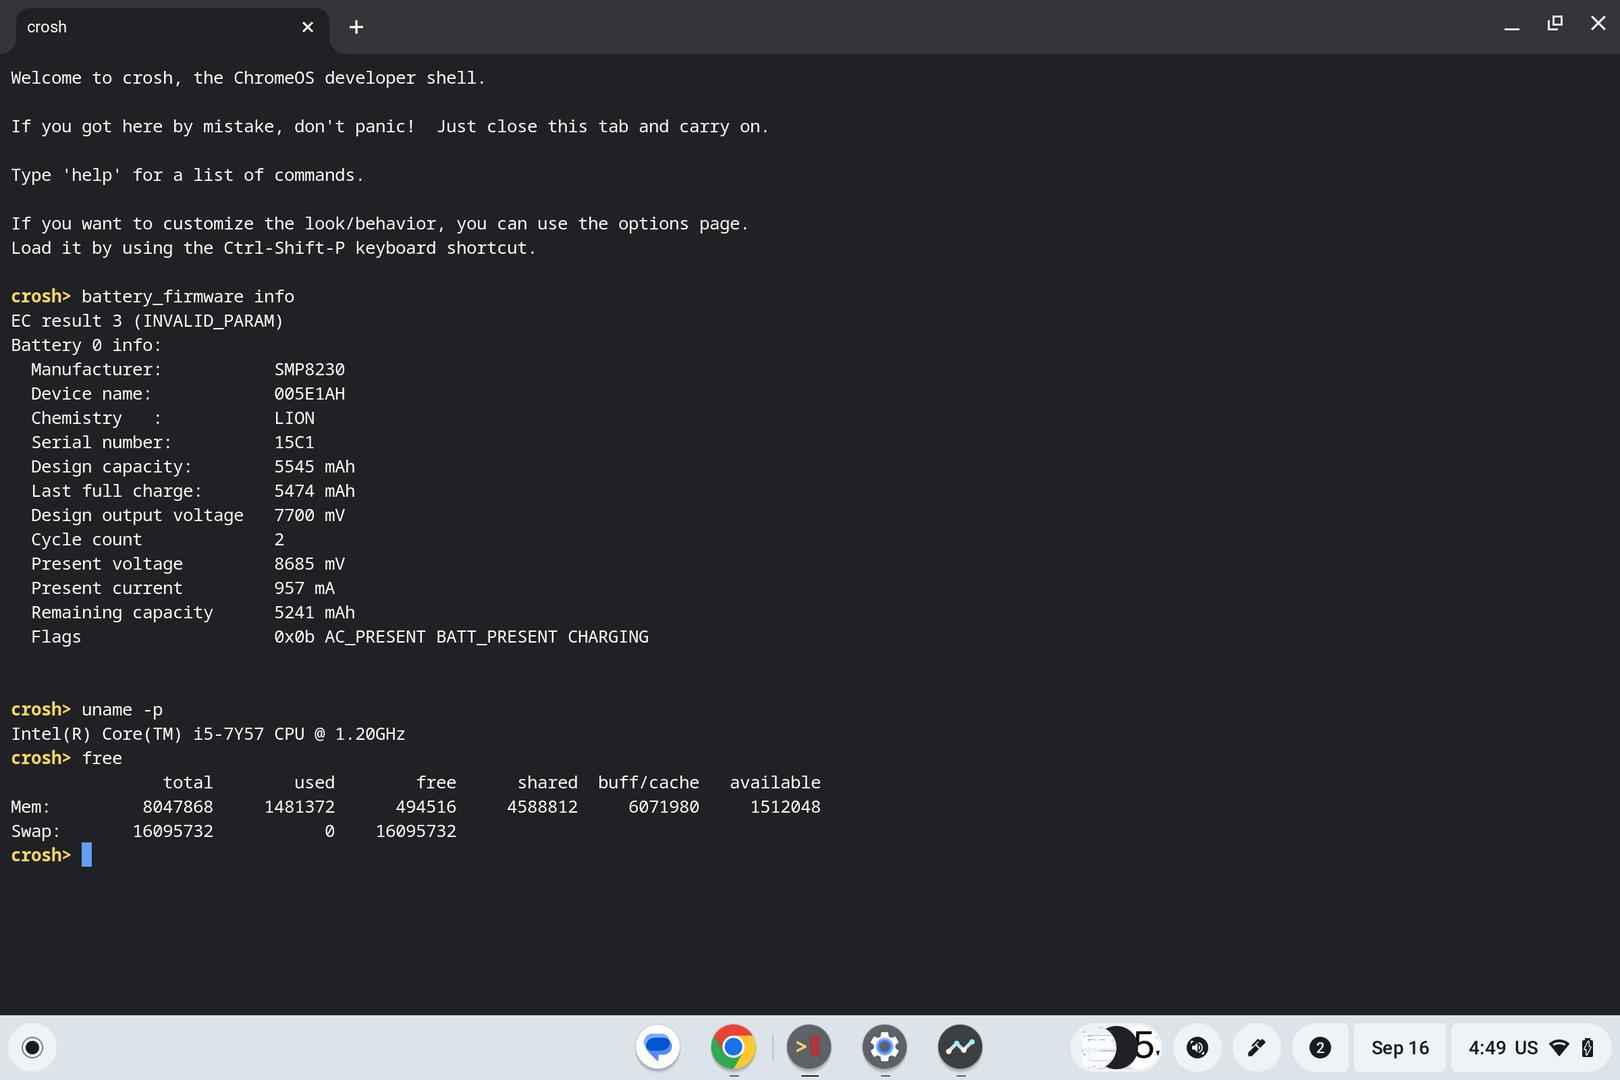Switch to the Terminal crosh shelf icon
The height and width of the screenshot is (1080, 1620).
point(809,1047)
